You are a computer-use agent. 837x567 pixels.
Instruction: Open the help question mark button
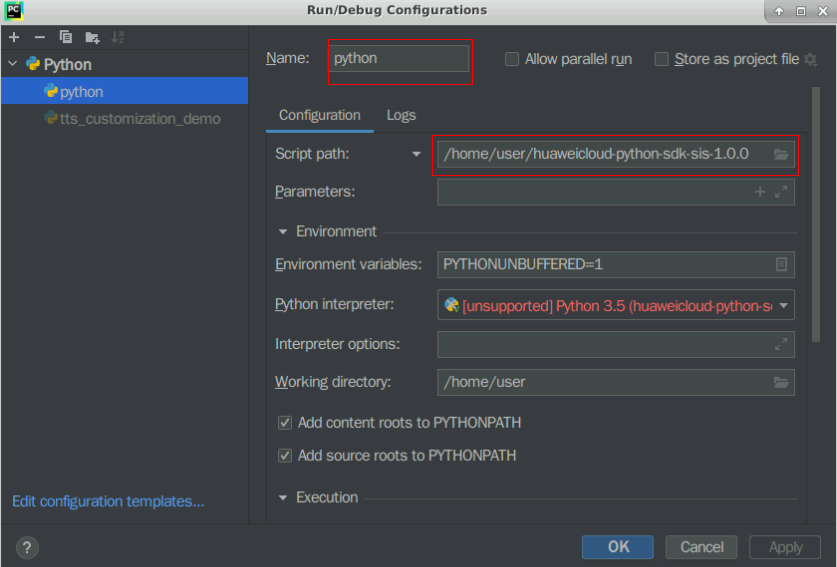pos(27,547)
